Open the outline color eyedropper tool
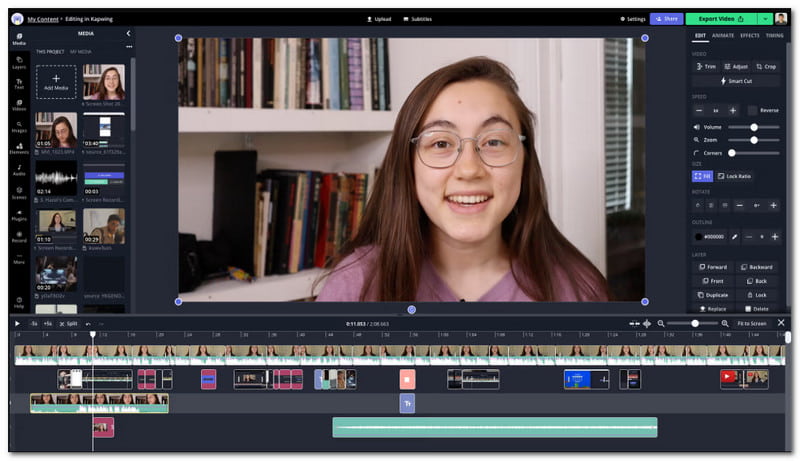800x461 pixels. pos(736,237)
